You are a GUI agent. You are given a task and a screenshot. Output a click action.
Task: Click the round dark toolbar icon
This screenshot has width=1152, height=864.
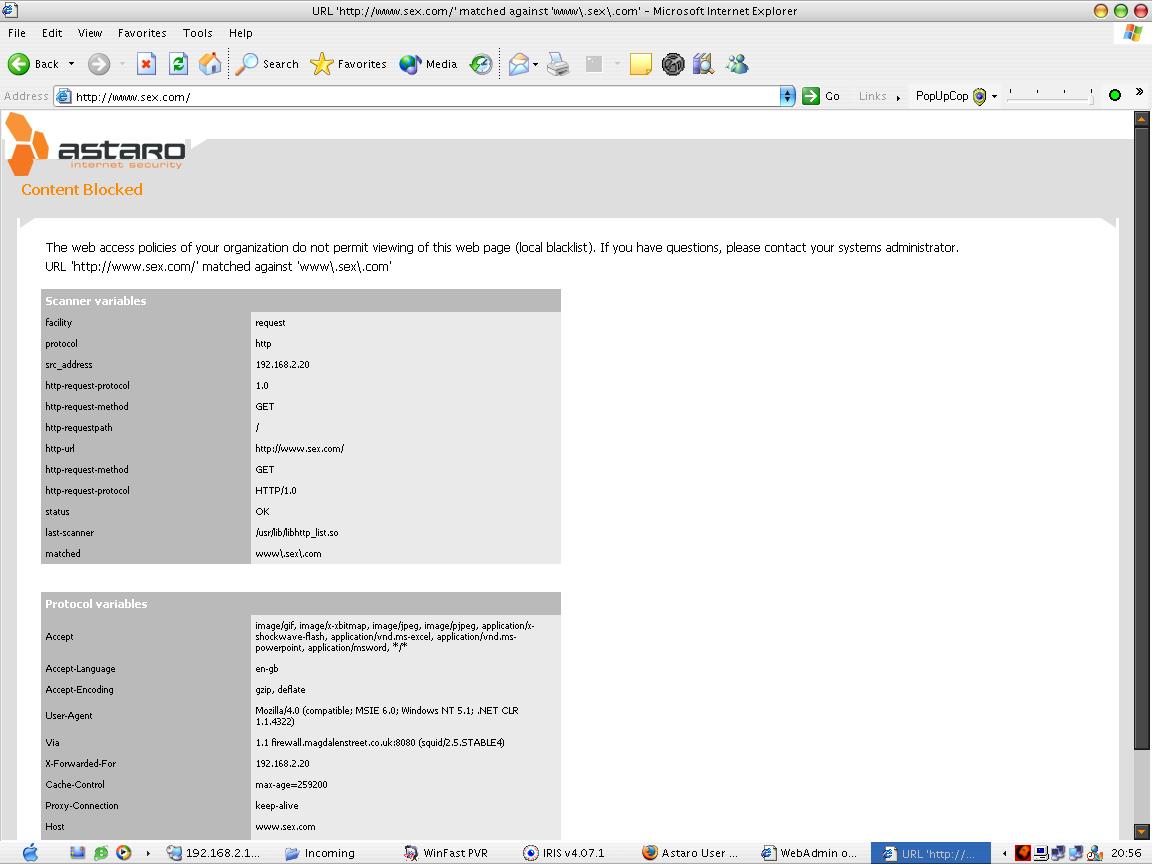(x=673, y=64)
